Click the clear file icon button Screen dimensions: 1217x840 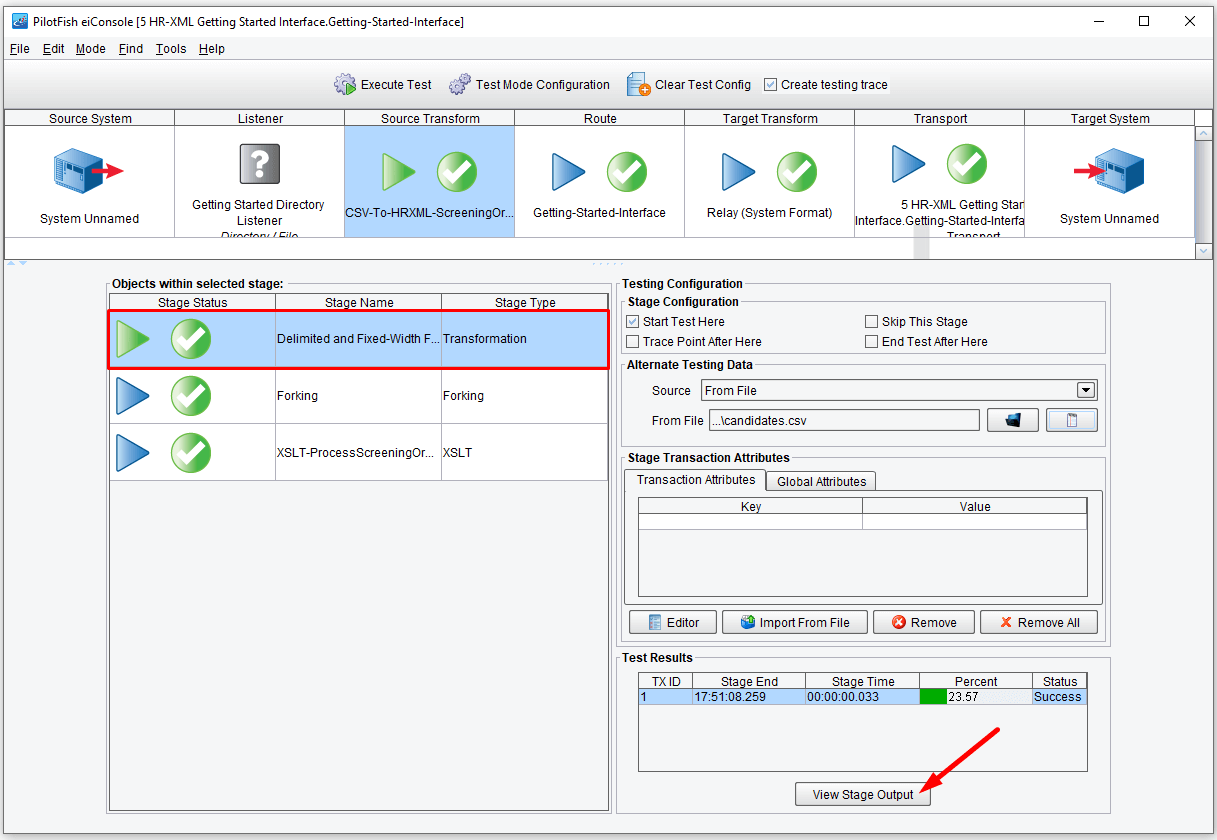[x=1072, y=420]
